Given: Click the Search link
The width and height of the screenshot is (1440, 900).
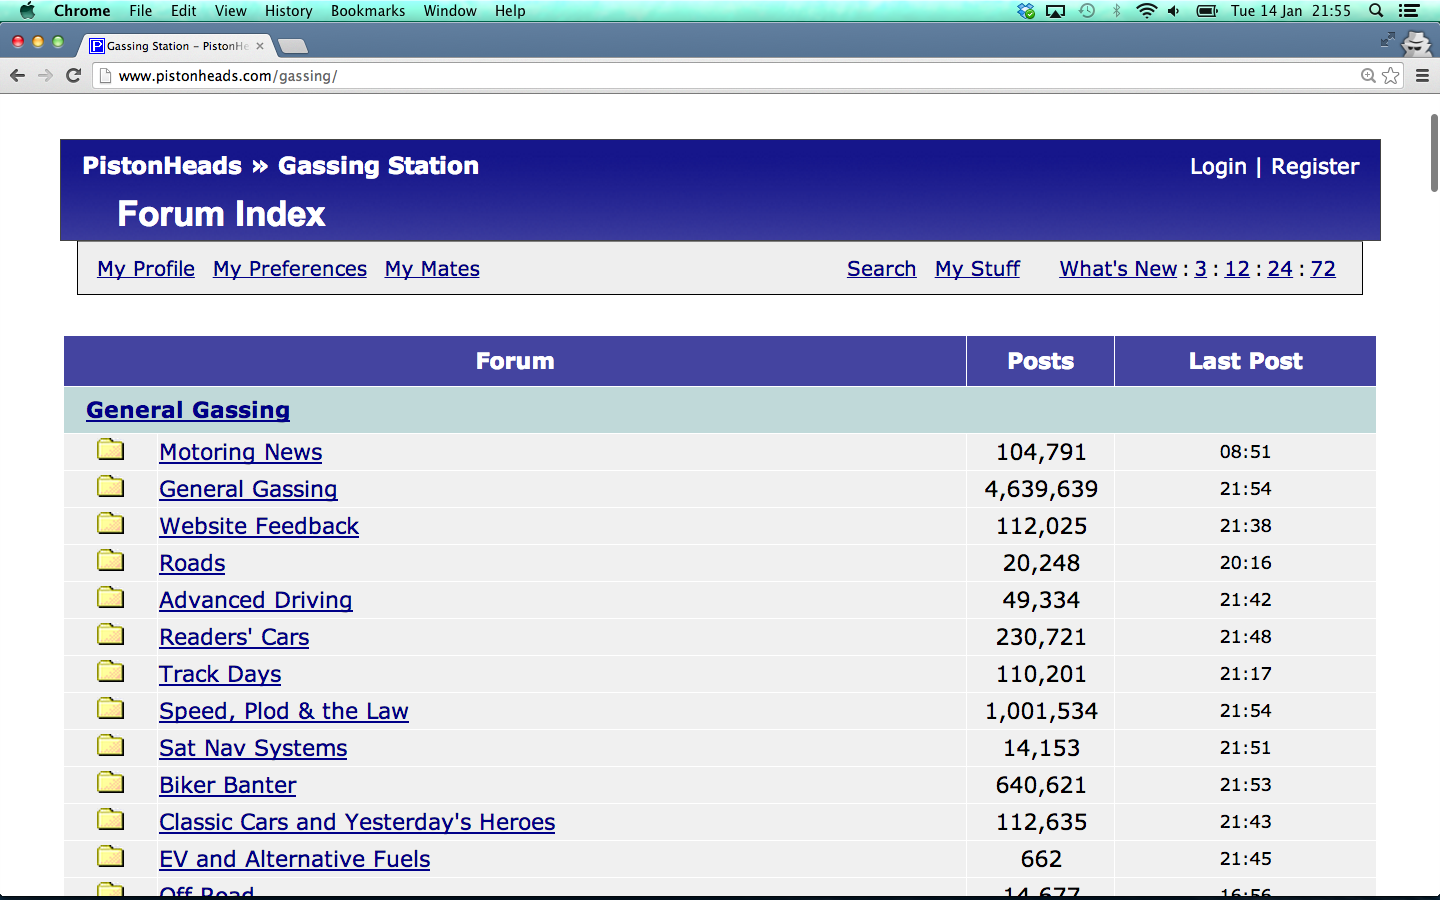Looking at the screenshot, I should 882,269.
